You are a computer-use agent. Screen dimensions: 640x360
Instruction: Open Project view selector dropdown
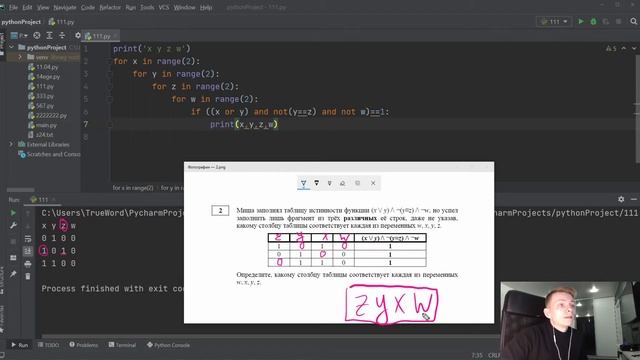click(x=19, y=36)
